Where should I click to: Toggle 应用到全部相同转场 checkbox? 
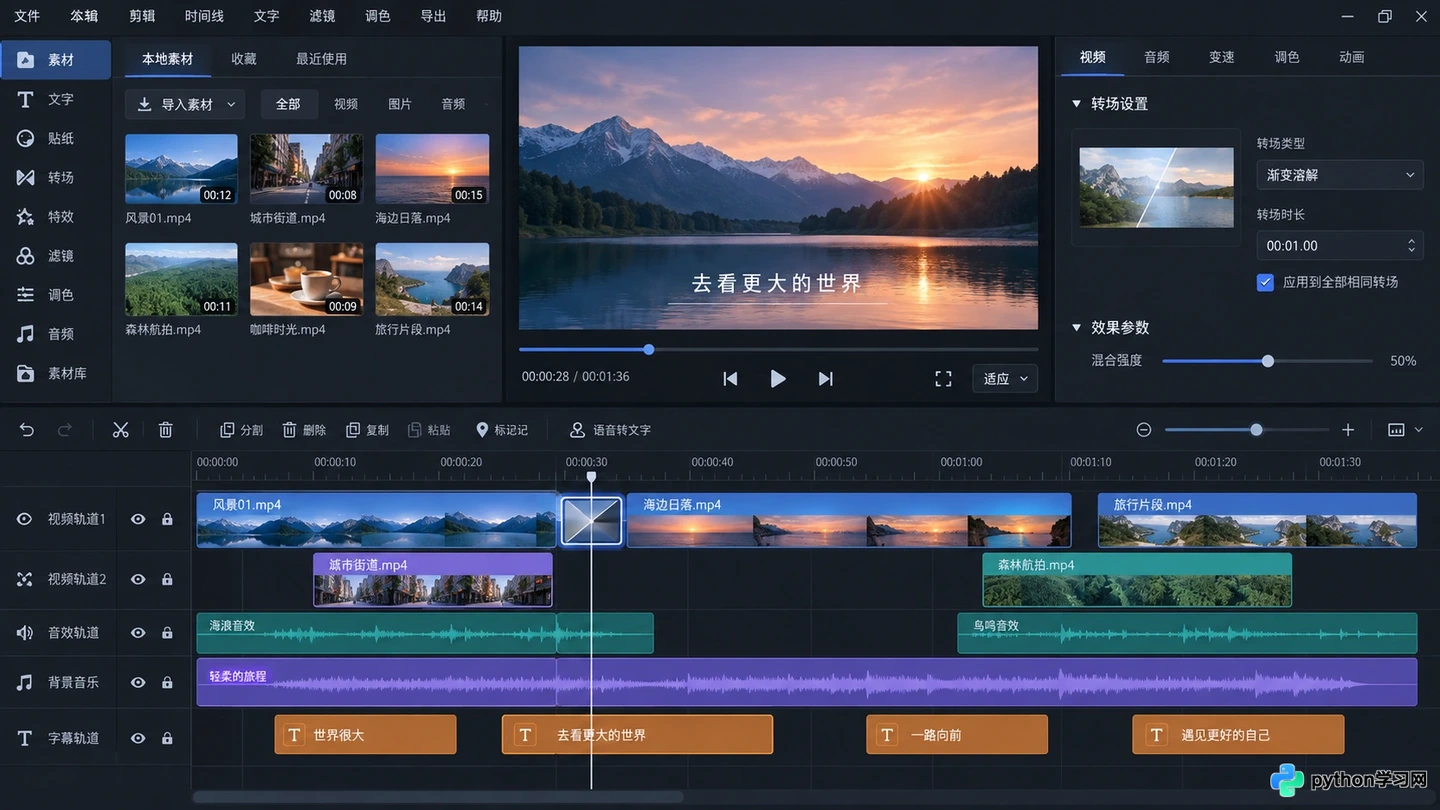[1265, 282]
